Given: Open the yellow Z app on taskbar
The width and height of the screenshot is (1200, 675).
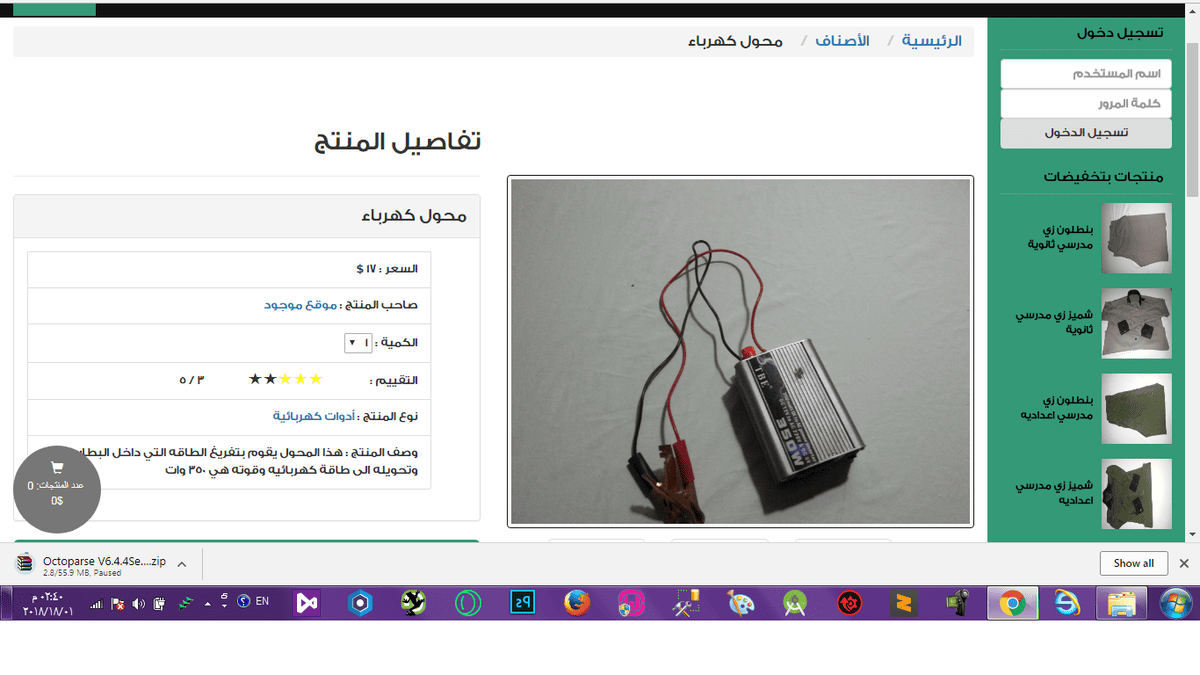Looking at the screenshot, I should click(905, 603).
